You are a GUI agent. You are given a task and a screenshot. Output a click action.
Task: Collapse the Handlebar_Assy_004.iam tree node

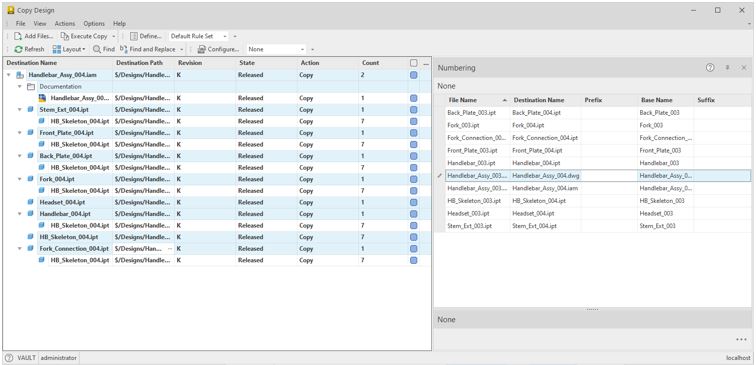pos(9,75)
